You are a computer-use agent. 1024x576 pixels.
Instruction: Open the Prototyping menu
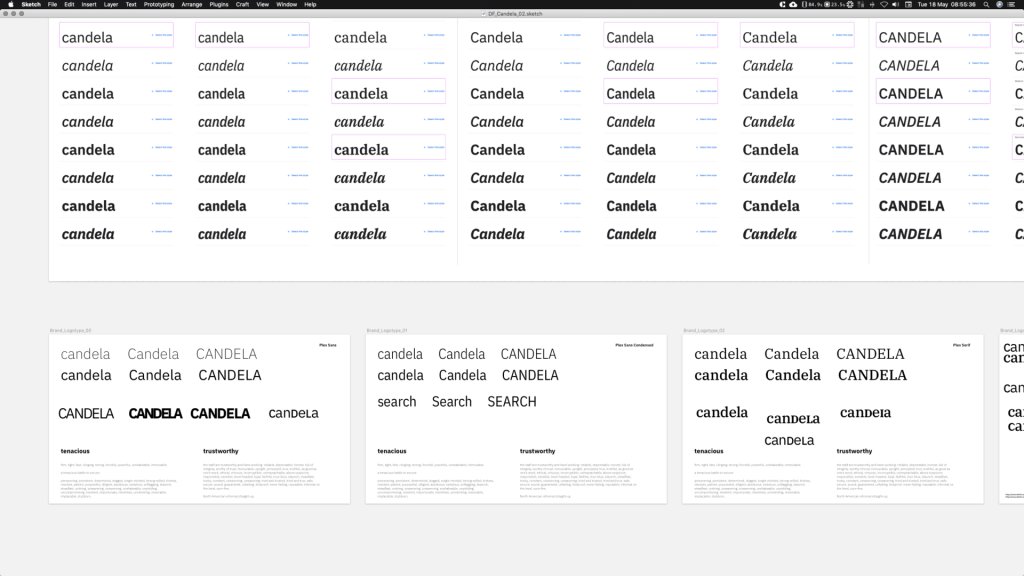(158, 4)
